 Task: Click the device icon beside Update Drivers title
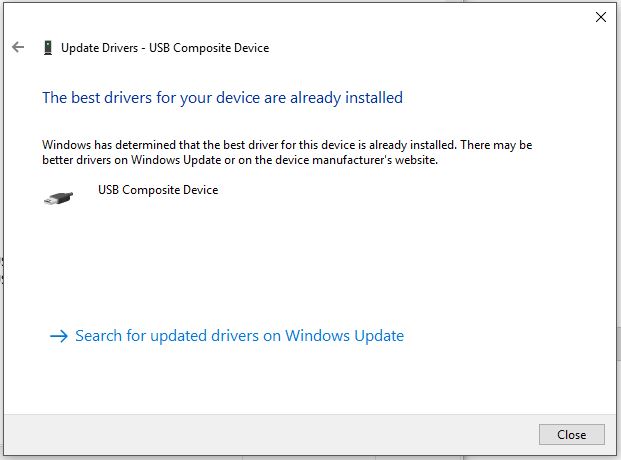48,48
